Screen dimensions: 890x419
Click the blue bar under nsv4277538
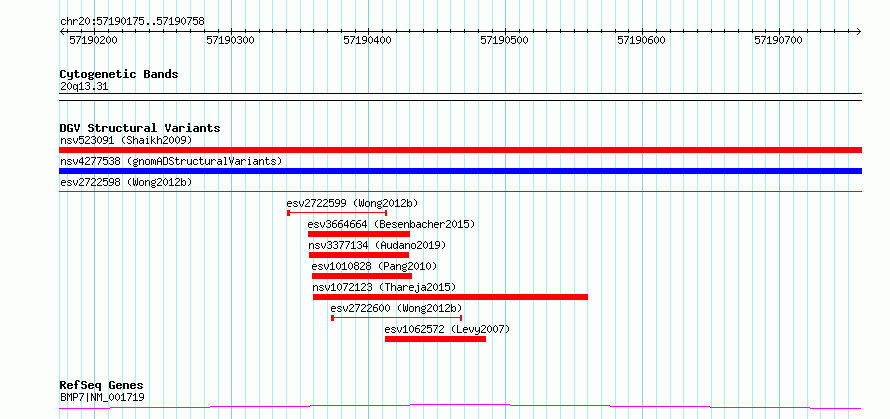point(460,171)
